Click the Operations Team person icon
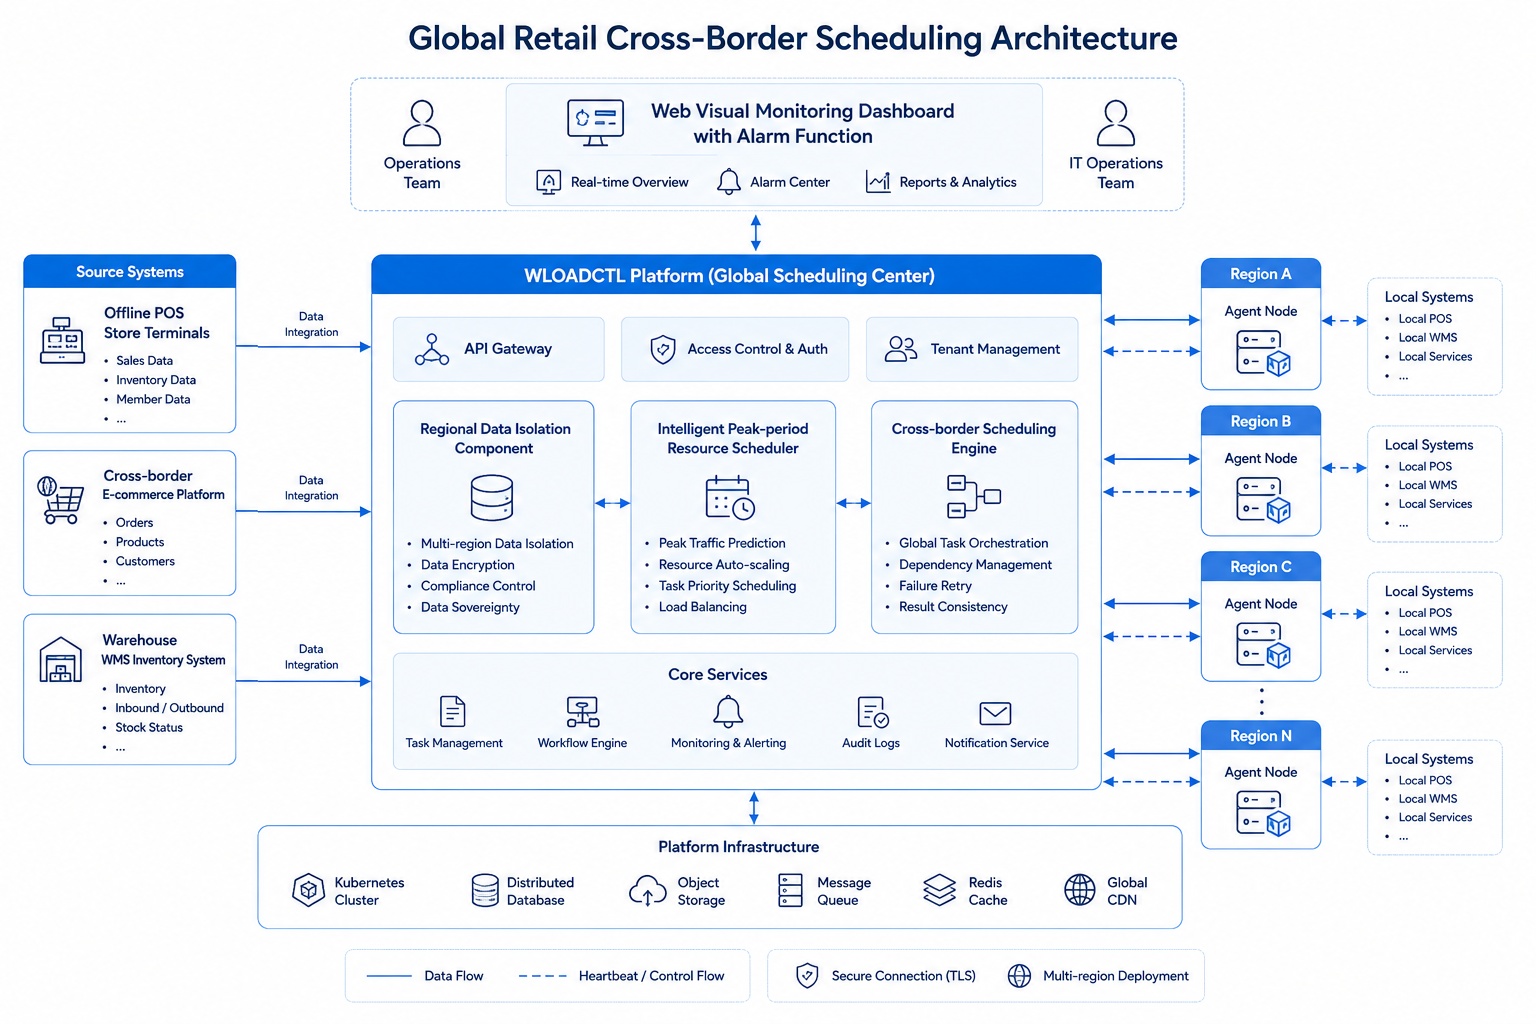The height and width of the screenshot is (1024, 1536). coord(422,123)
